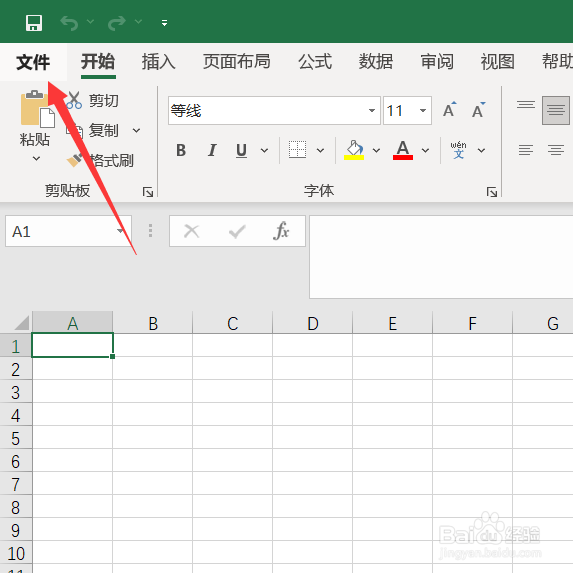Open the font name dropdown arrow

[x=372, y=111]
